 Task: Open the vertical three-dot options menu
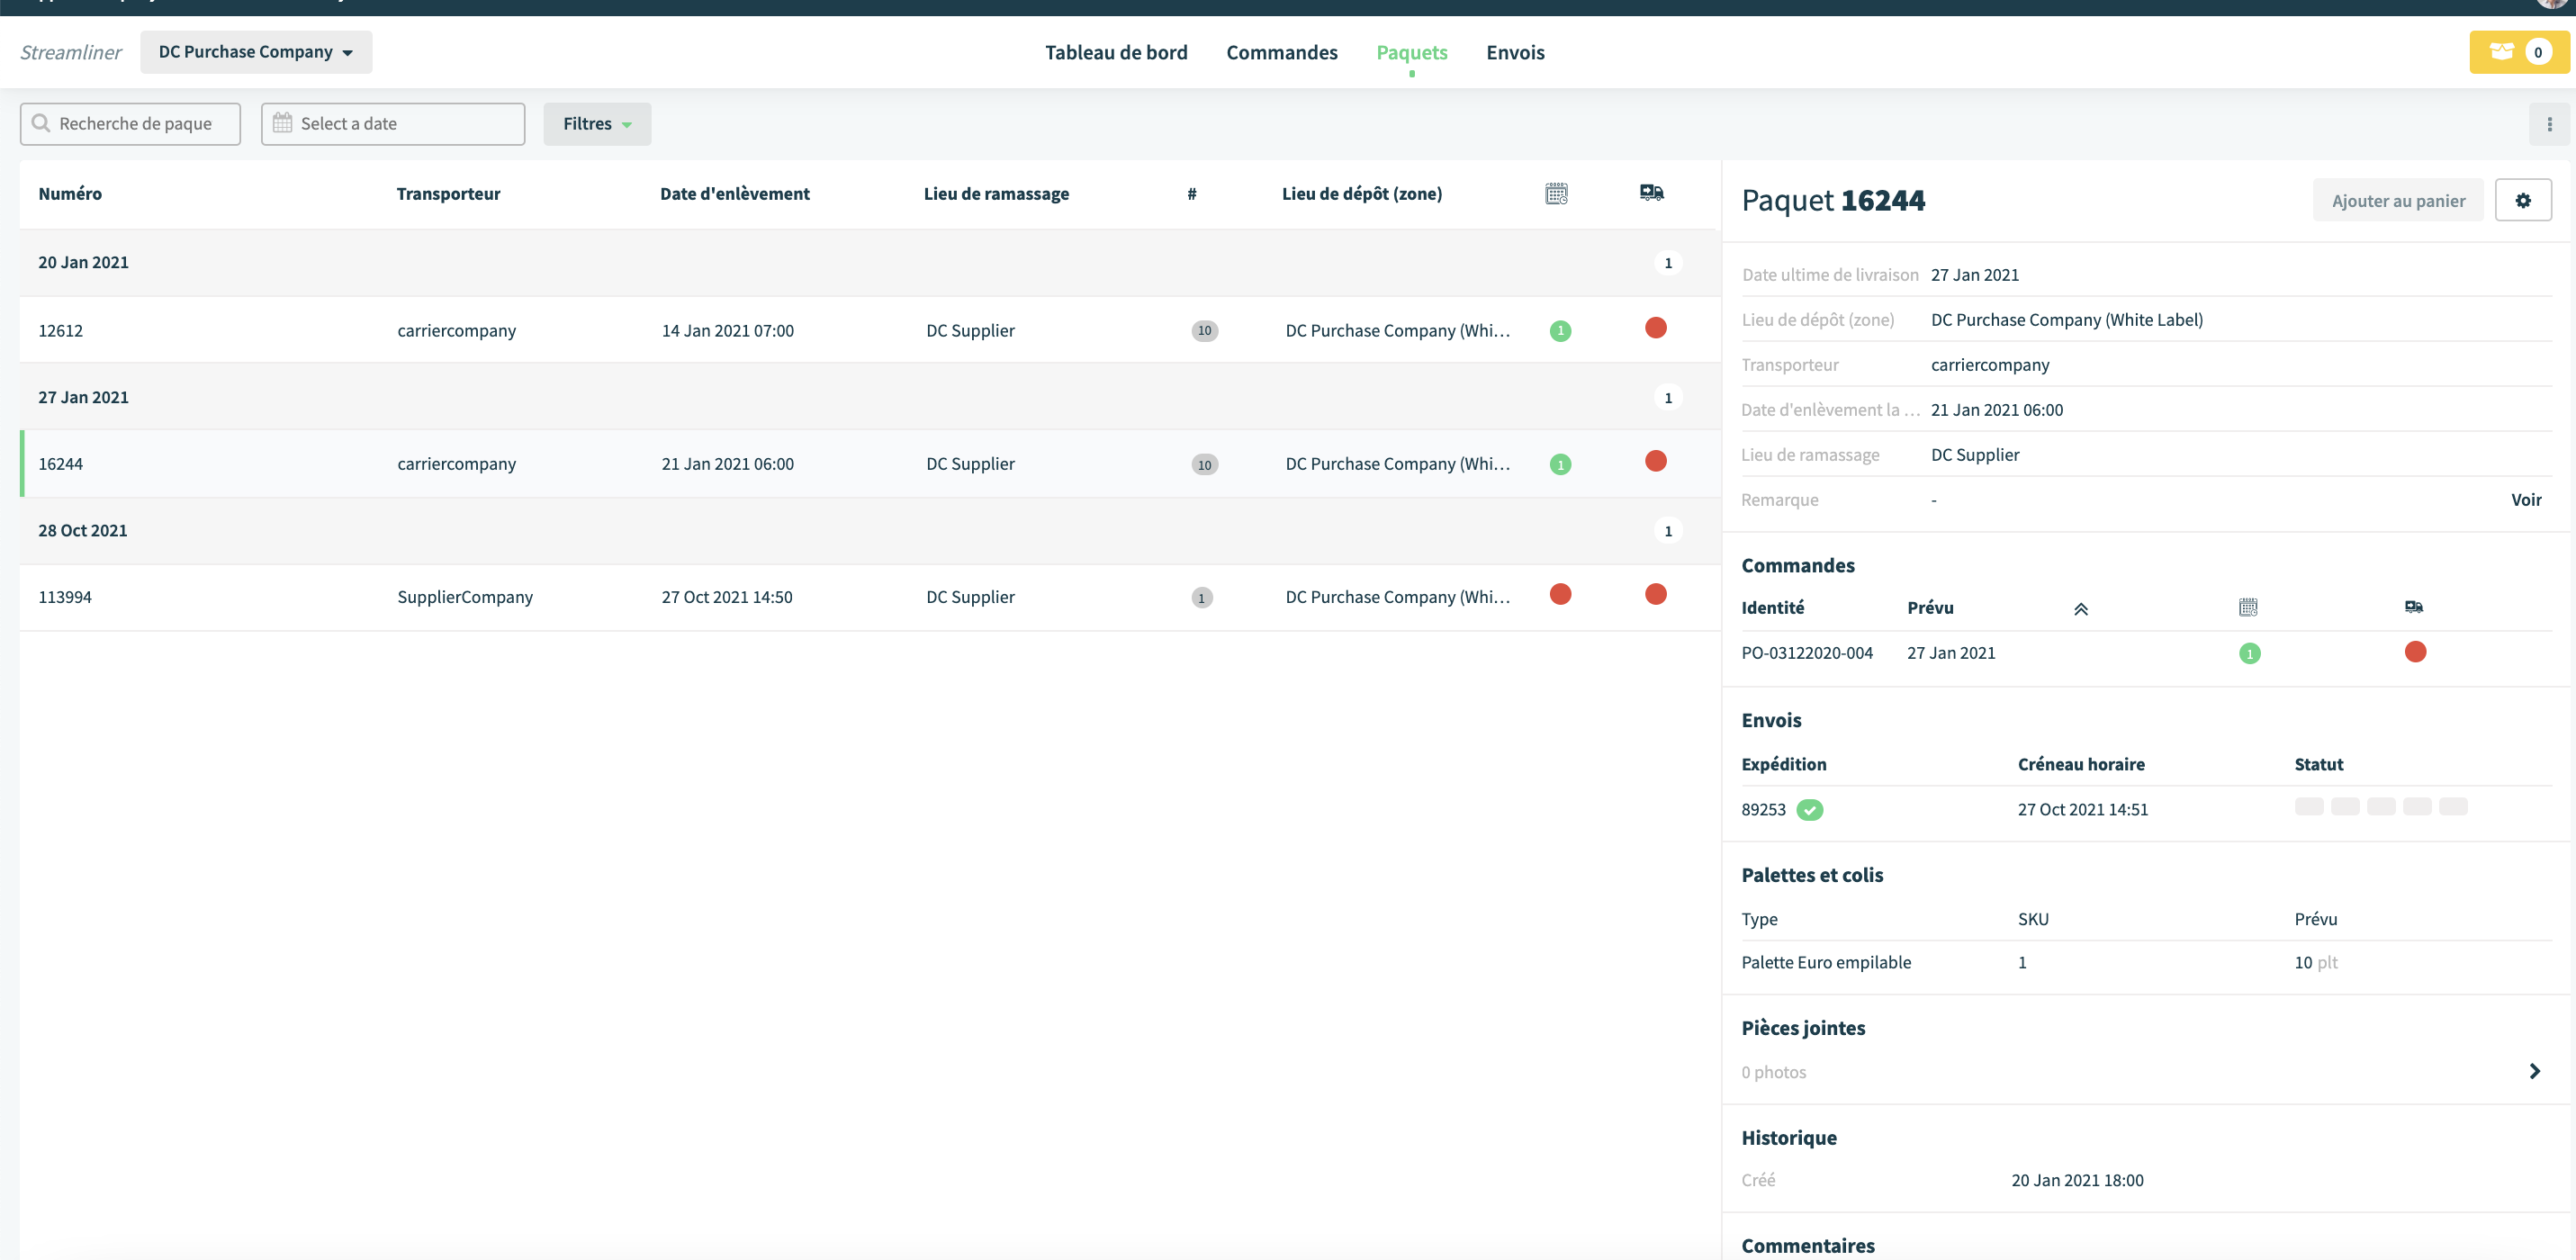pyautogui.click(x=2549, y=124)
